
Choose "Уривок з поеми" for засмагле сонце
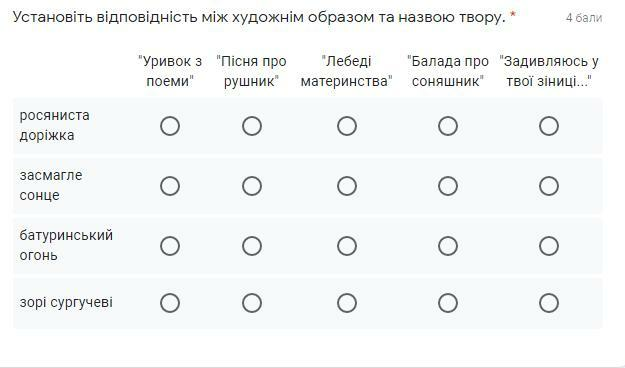click(170, 186)
